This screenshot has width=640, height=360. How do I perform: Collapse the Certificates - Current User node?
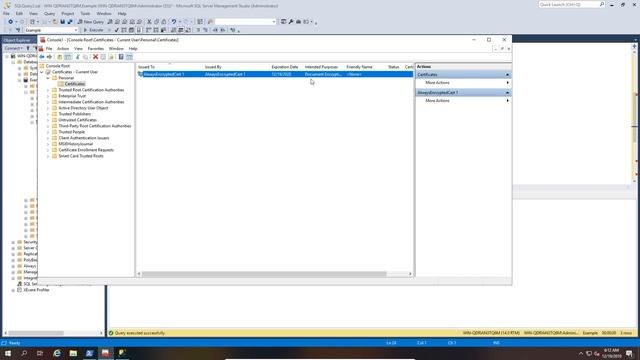click(x=42, y=72)
